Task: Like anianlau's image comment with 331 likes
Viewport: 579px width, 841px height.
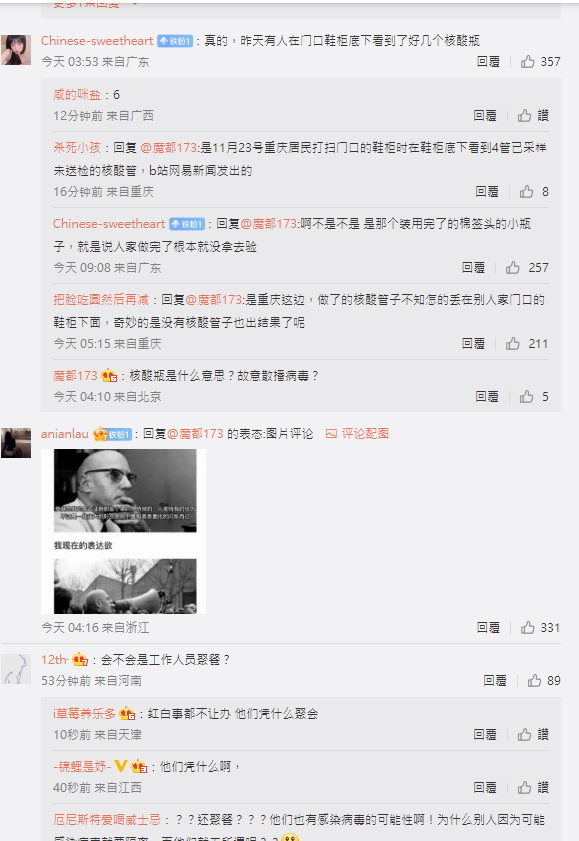Action: pos(540,628)
